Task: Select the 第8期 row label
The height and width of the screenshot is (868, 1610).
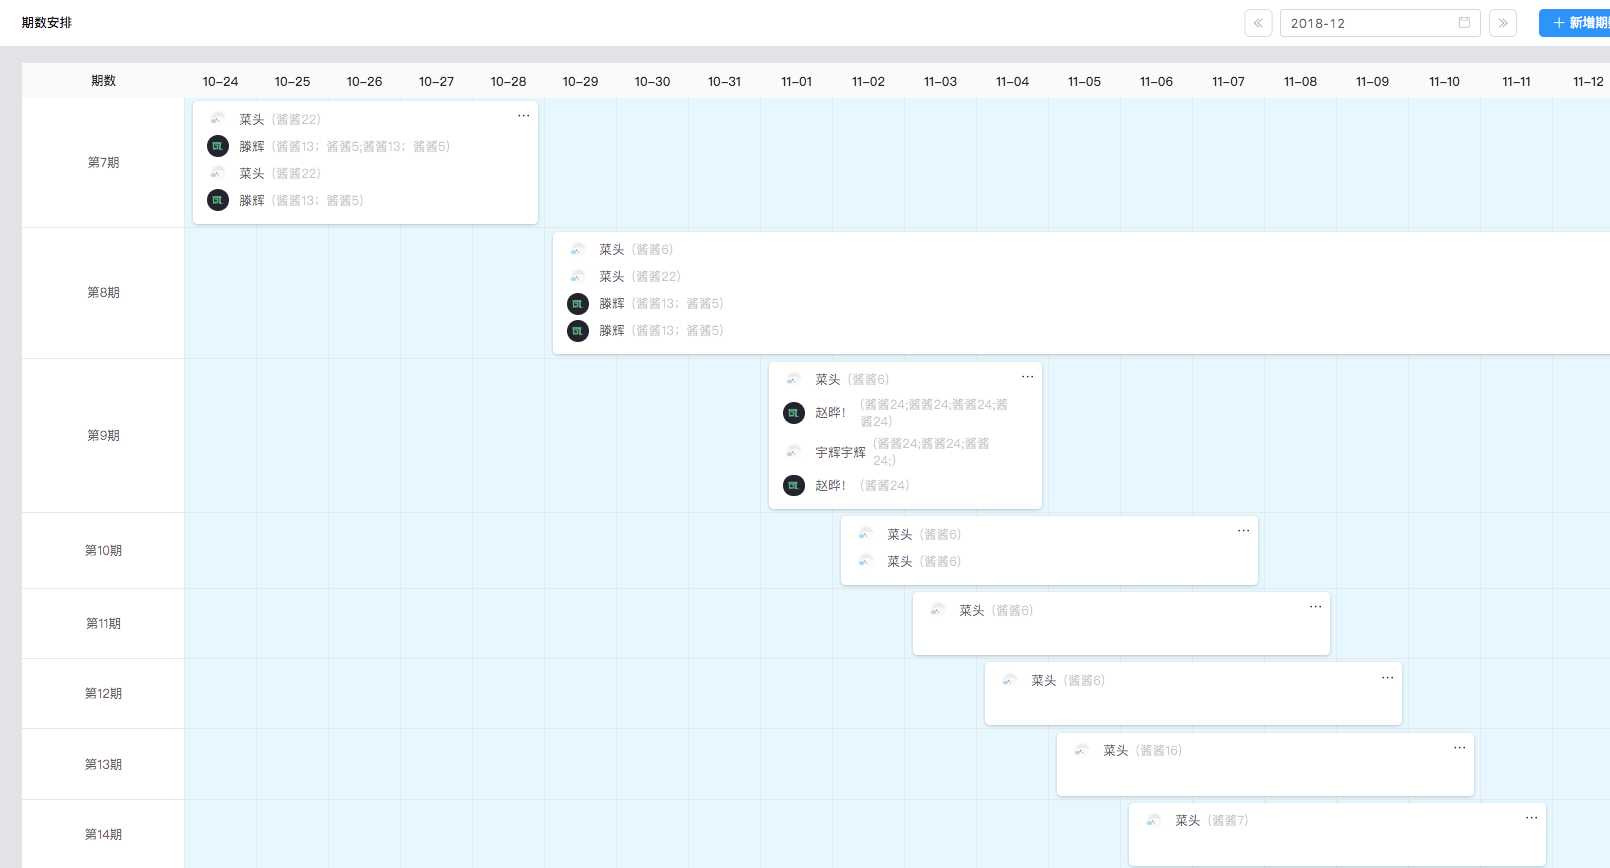Action: [x=103, y=292]
